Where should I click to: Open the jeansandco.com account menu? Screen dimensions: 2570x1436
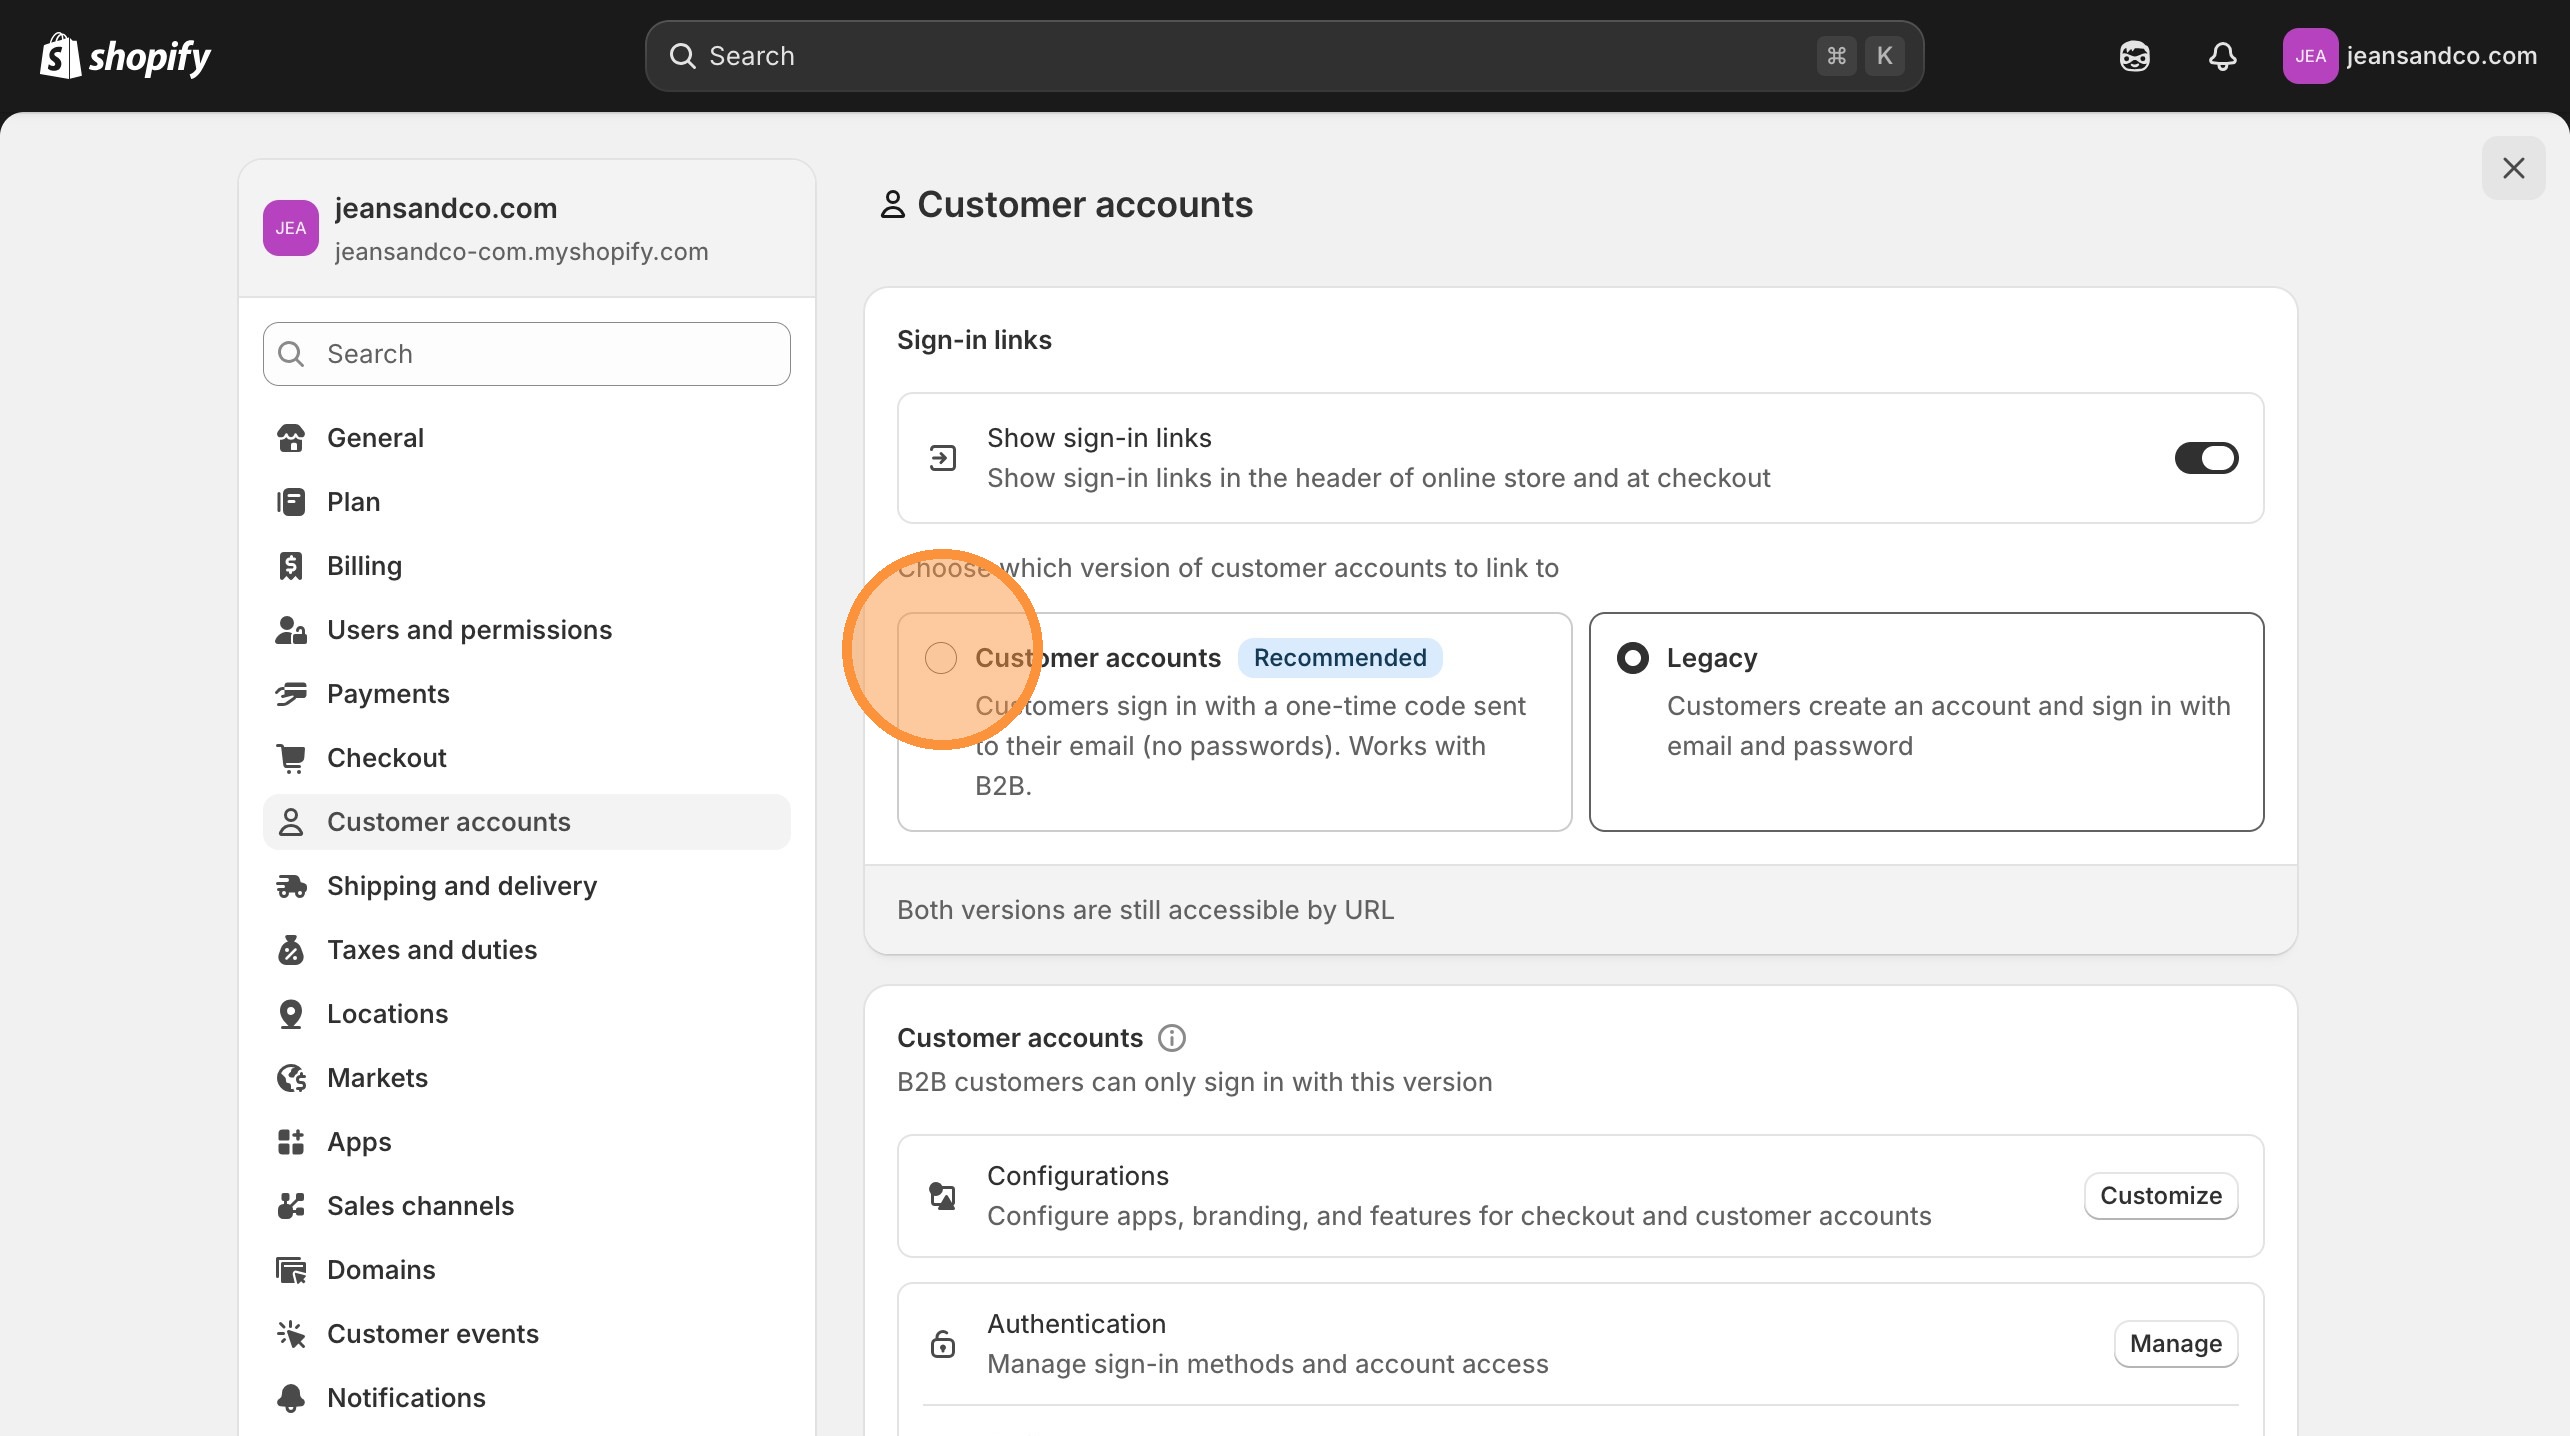2442,56
